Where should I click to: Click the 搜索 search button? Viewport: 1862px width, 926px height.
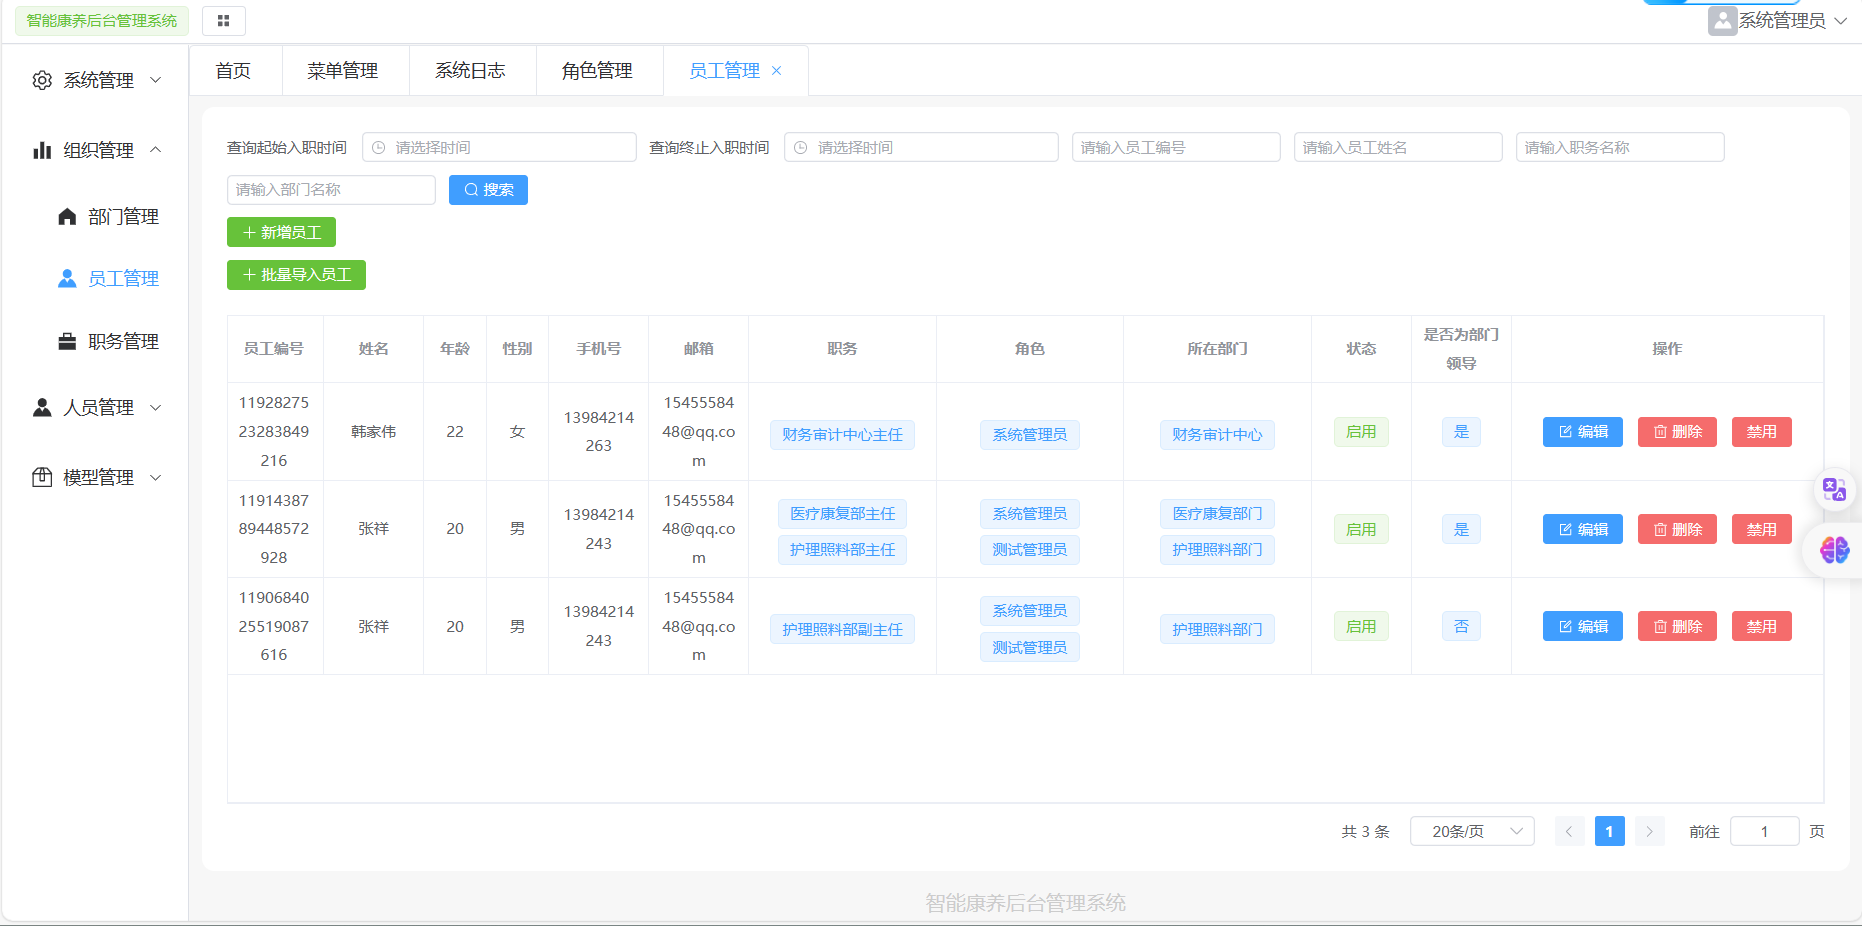488,190
